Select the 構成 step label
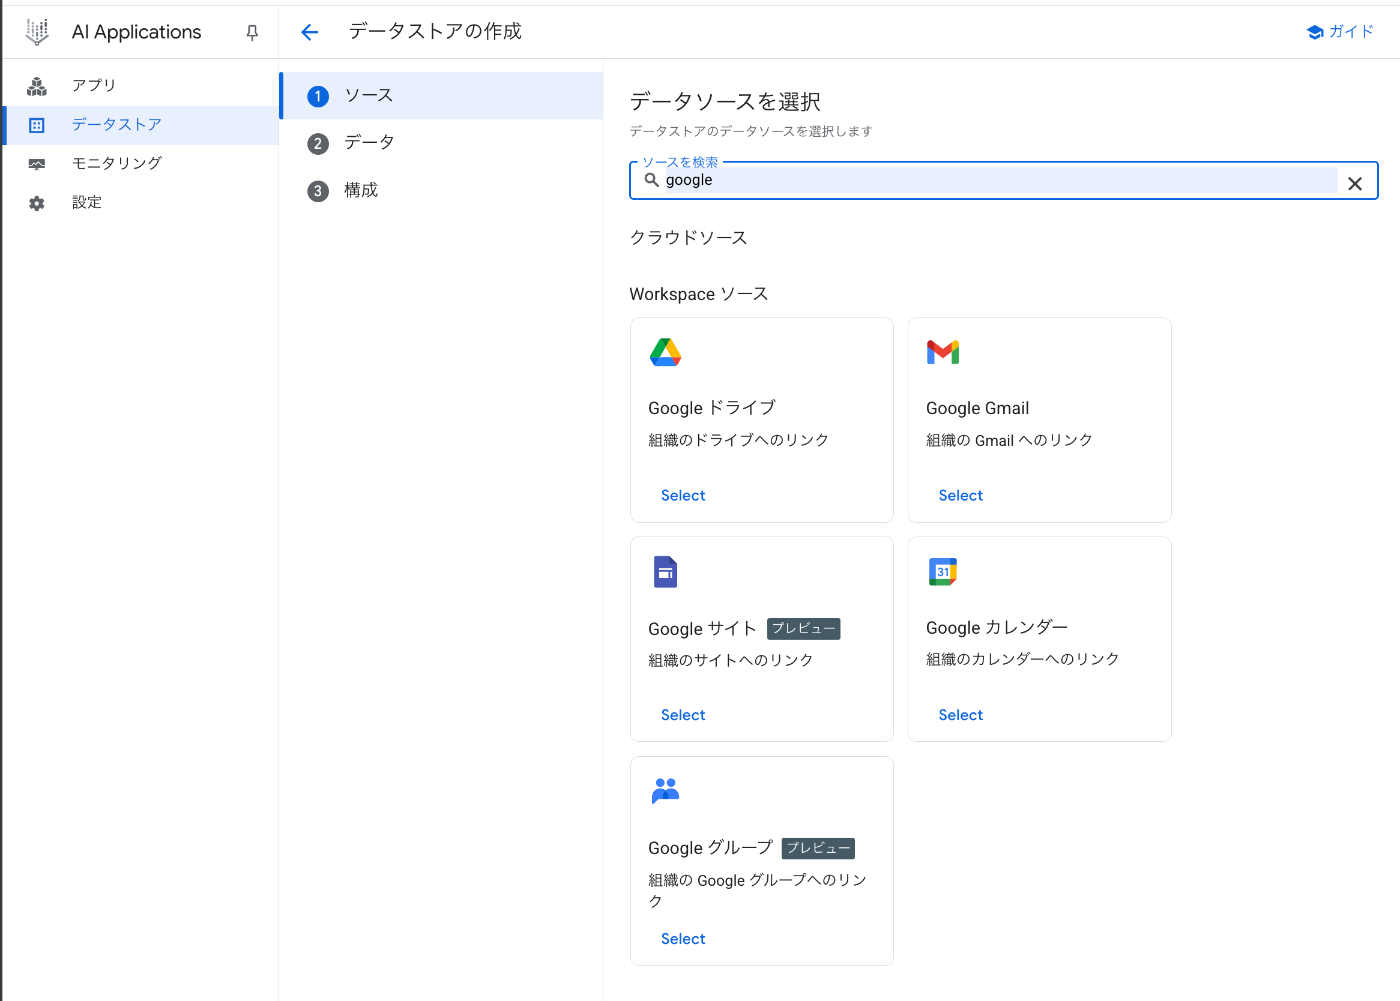 coord(361,191)
